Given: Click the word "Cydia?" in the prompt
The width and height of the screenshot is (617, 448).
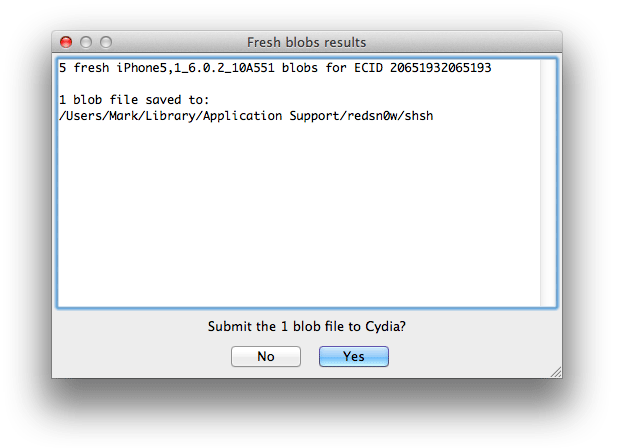Looking at the screenshot, I should coord(383,327).
